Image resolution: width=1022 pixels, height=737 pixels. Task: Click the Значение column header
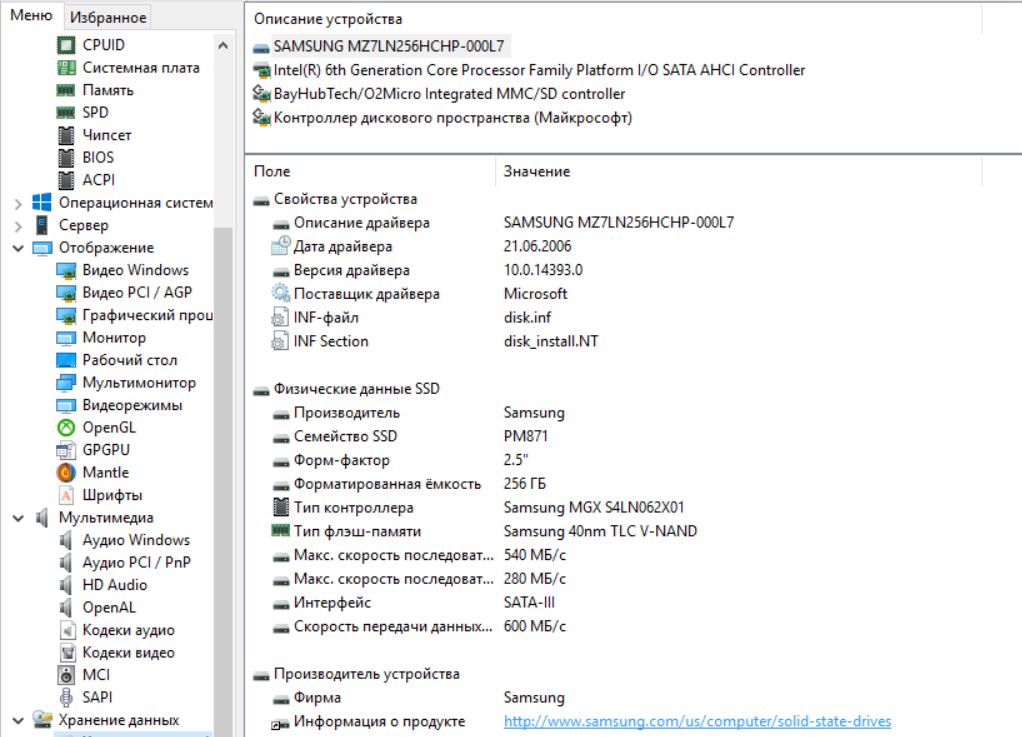pos(739,171)
